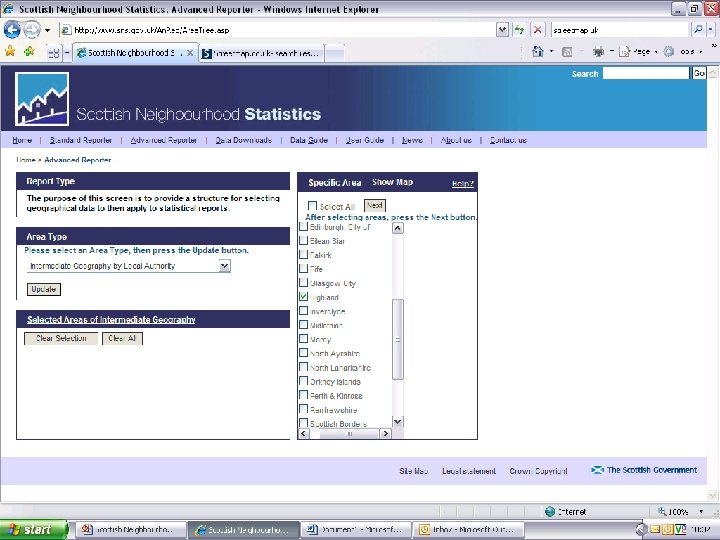Click the RSS Feeds icon
The width and height of the screenshot is (720, 540).
(567, 52)
